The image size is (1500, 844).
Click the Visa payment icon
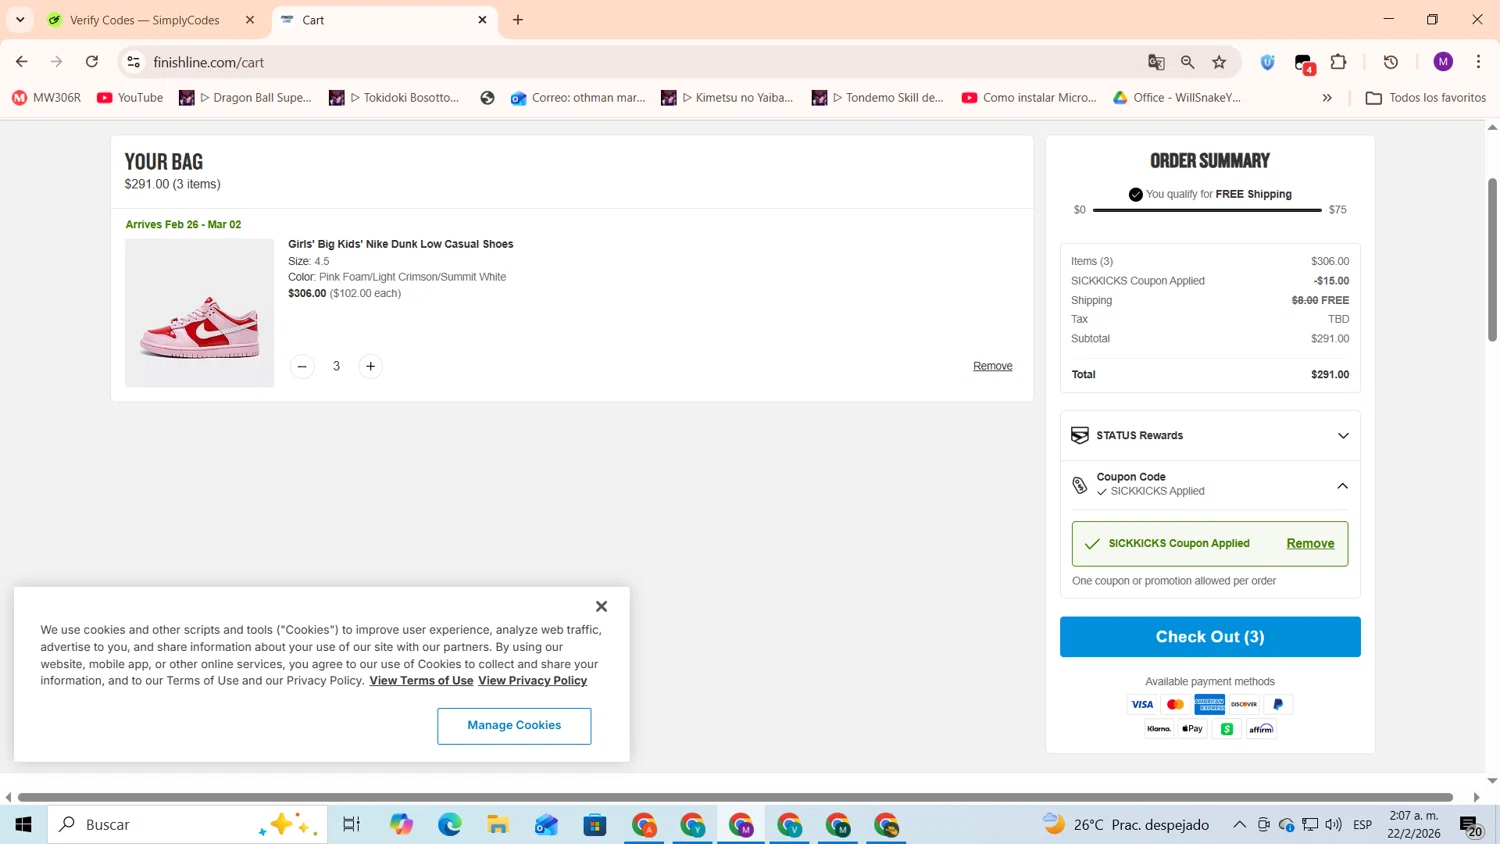1142,705
